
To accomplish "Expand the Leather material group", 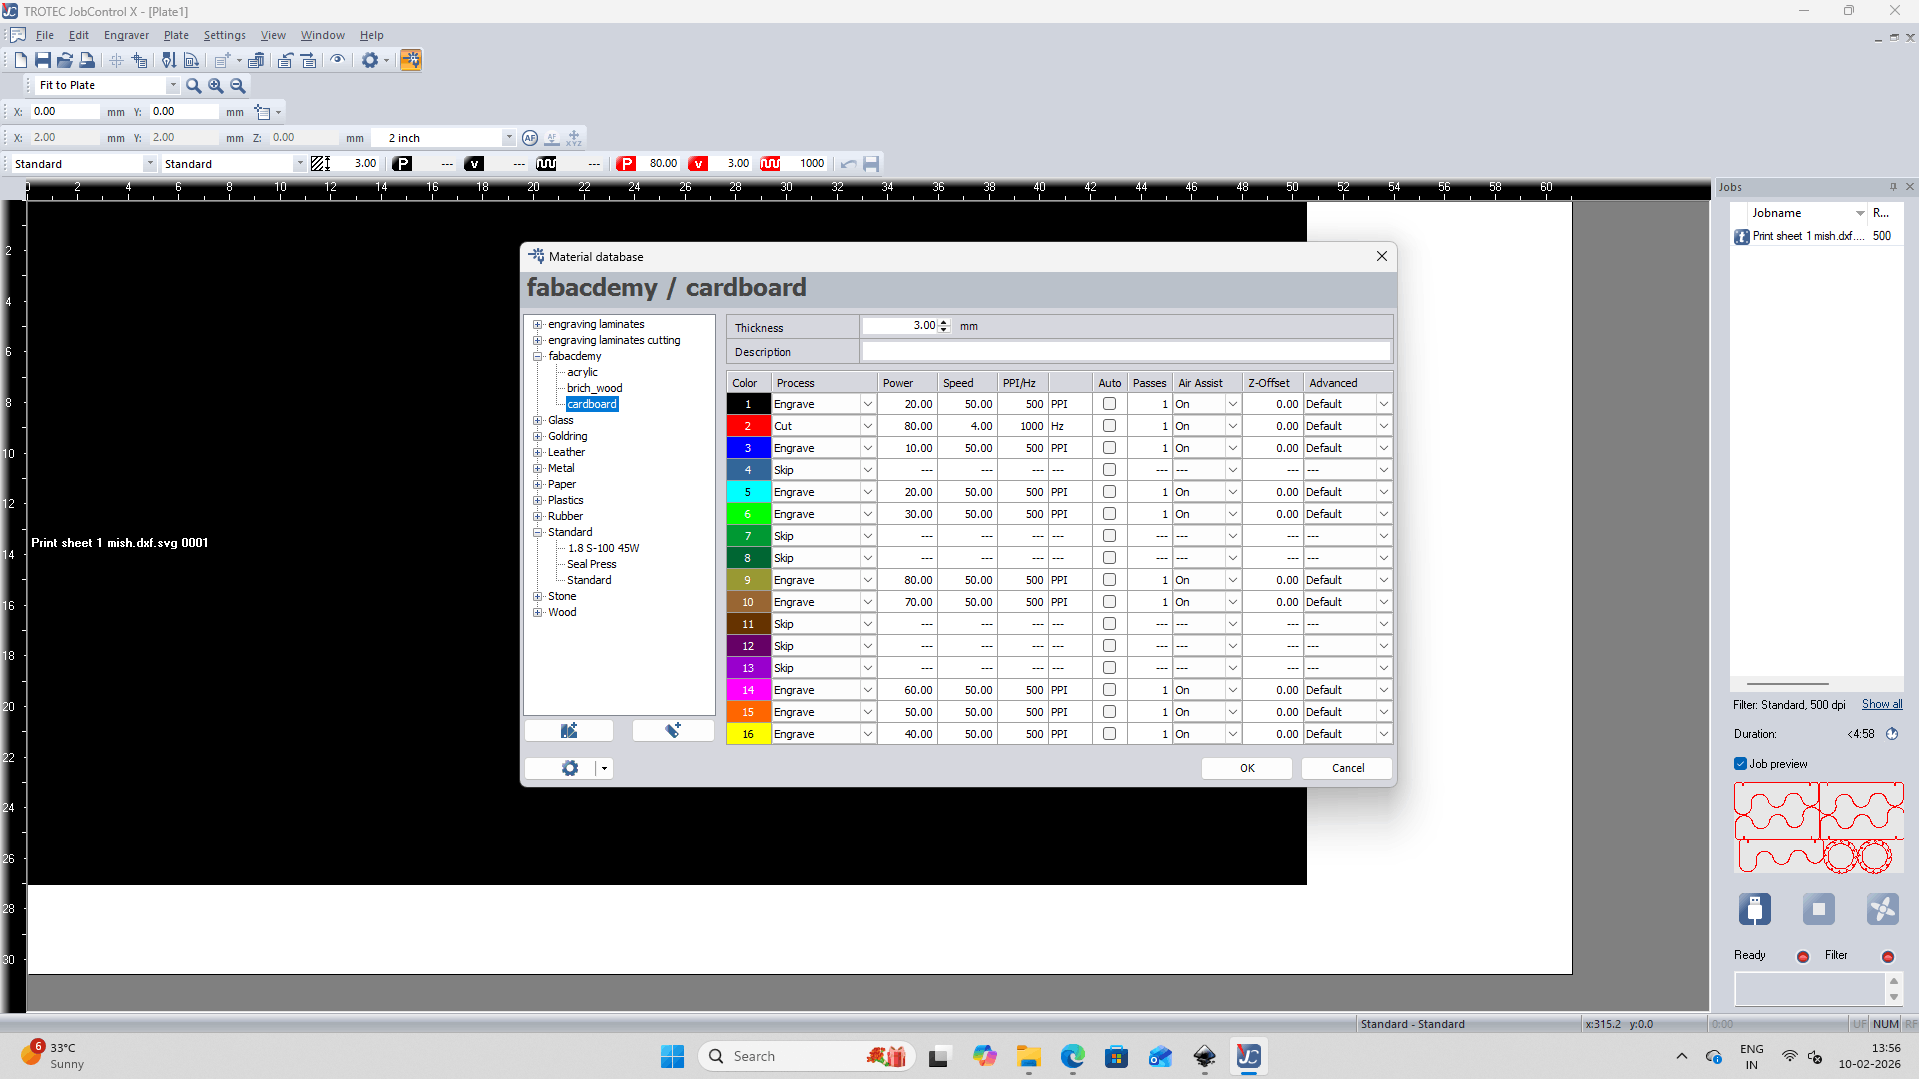I will (538, 453).
